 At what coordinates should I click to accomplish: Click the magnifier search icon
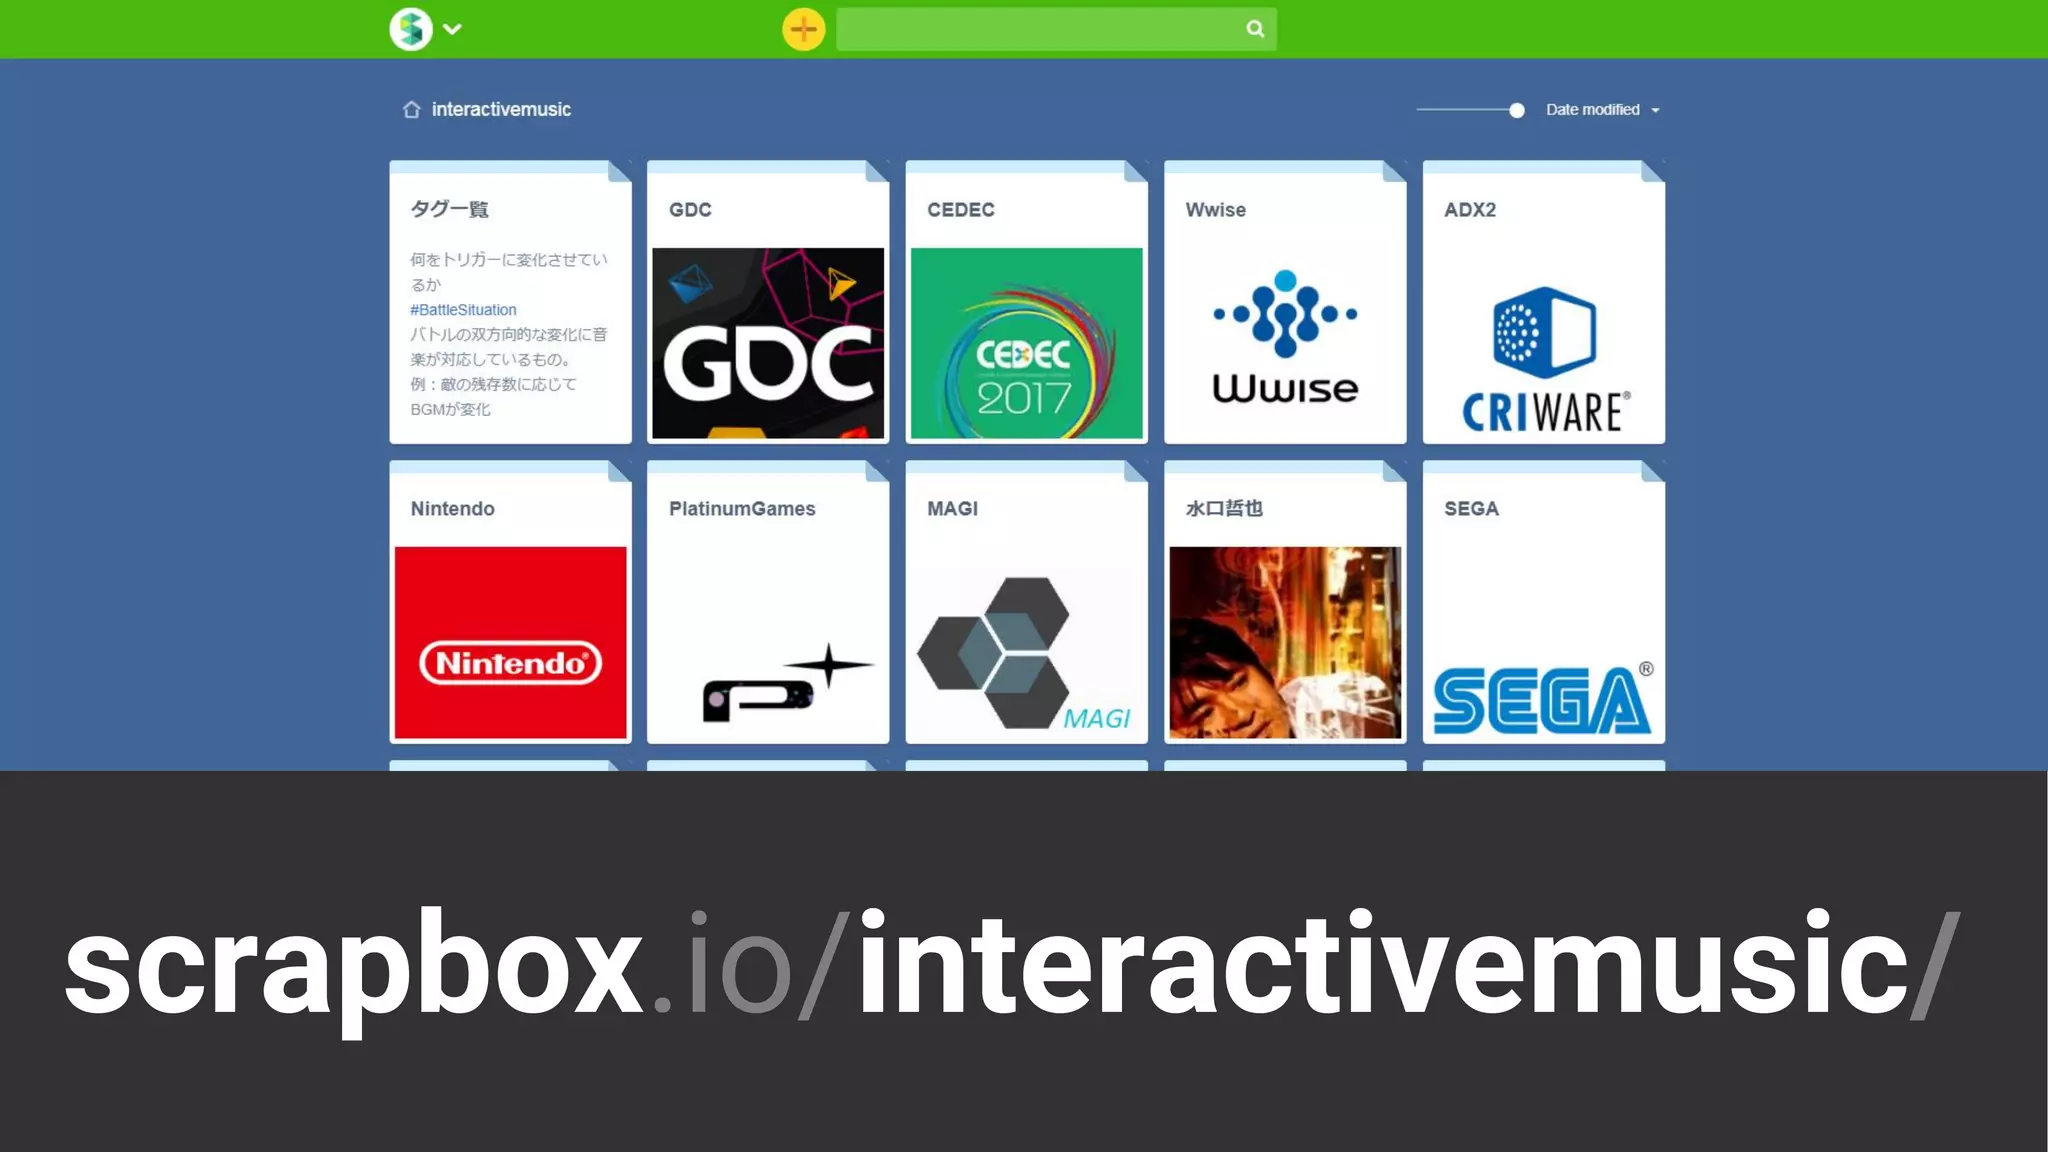[x=1255, y=29]
